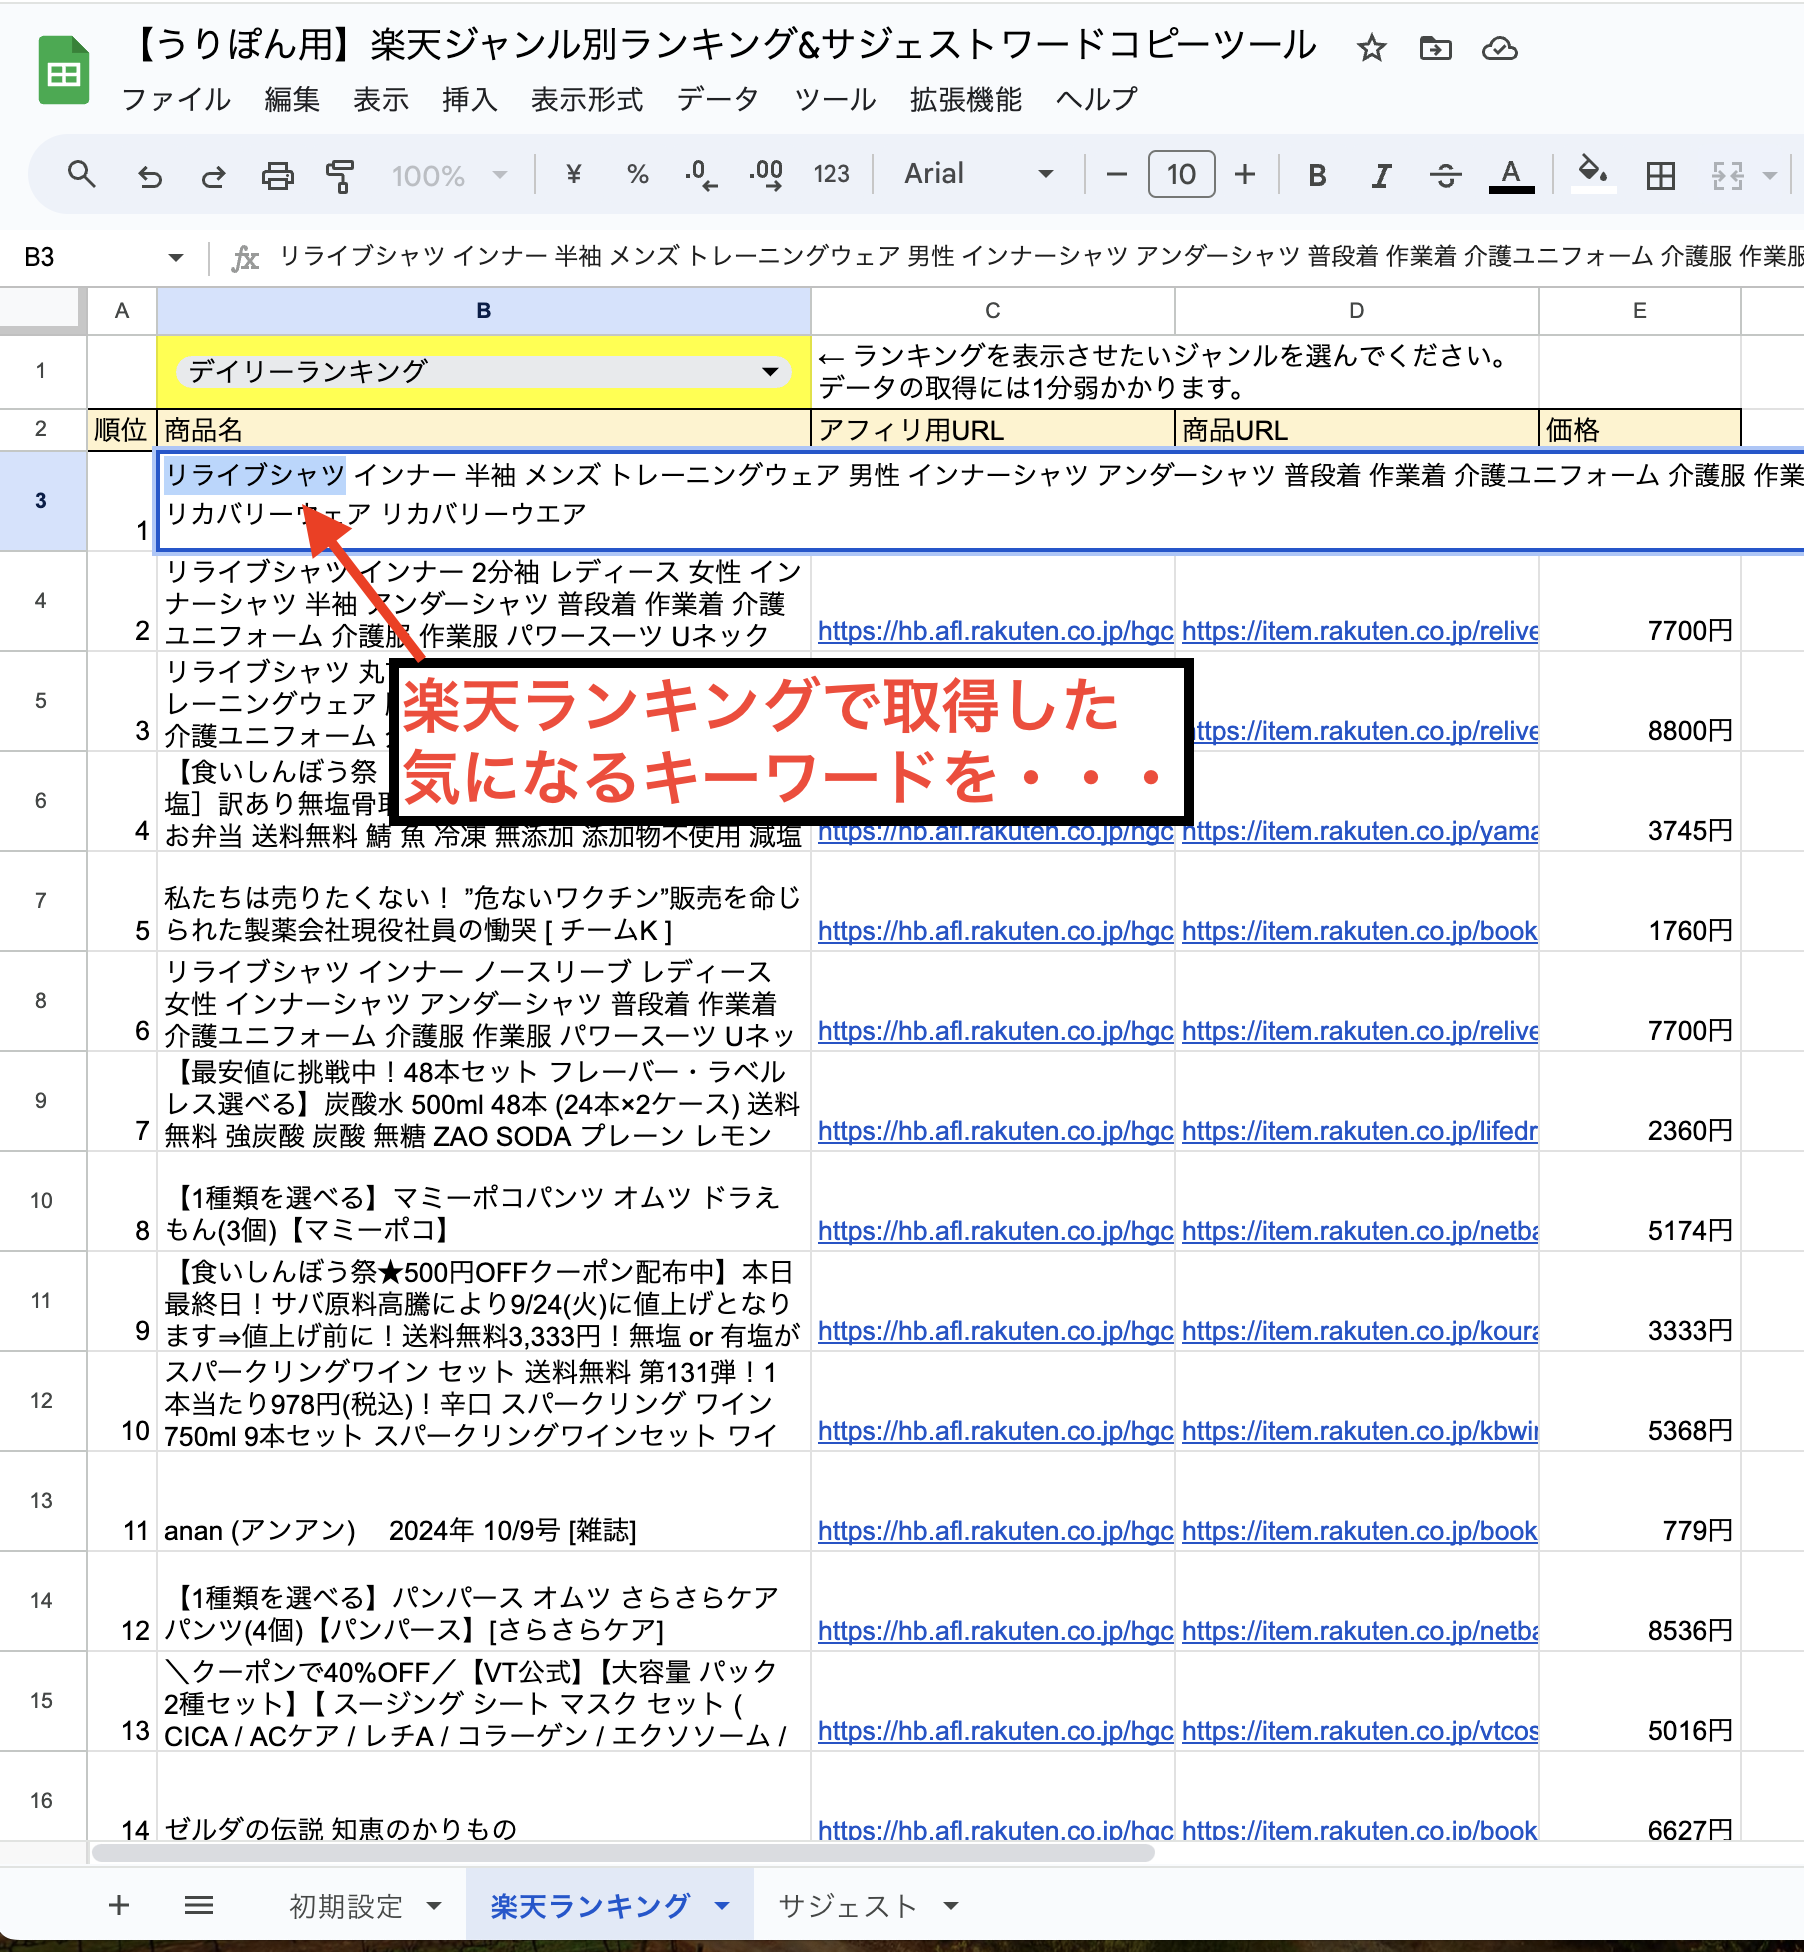Click the search magnifier in toolbar

[x=82, y=175]
